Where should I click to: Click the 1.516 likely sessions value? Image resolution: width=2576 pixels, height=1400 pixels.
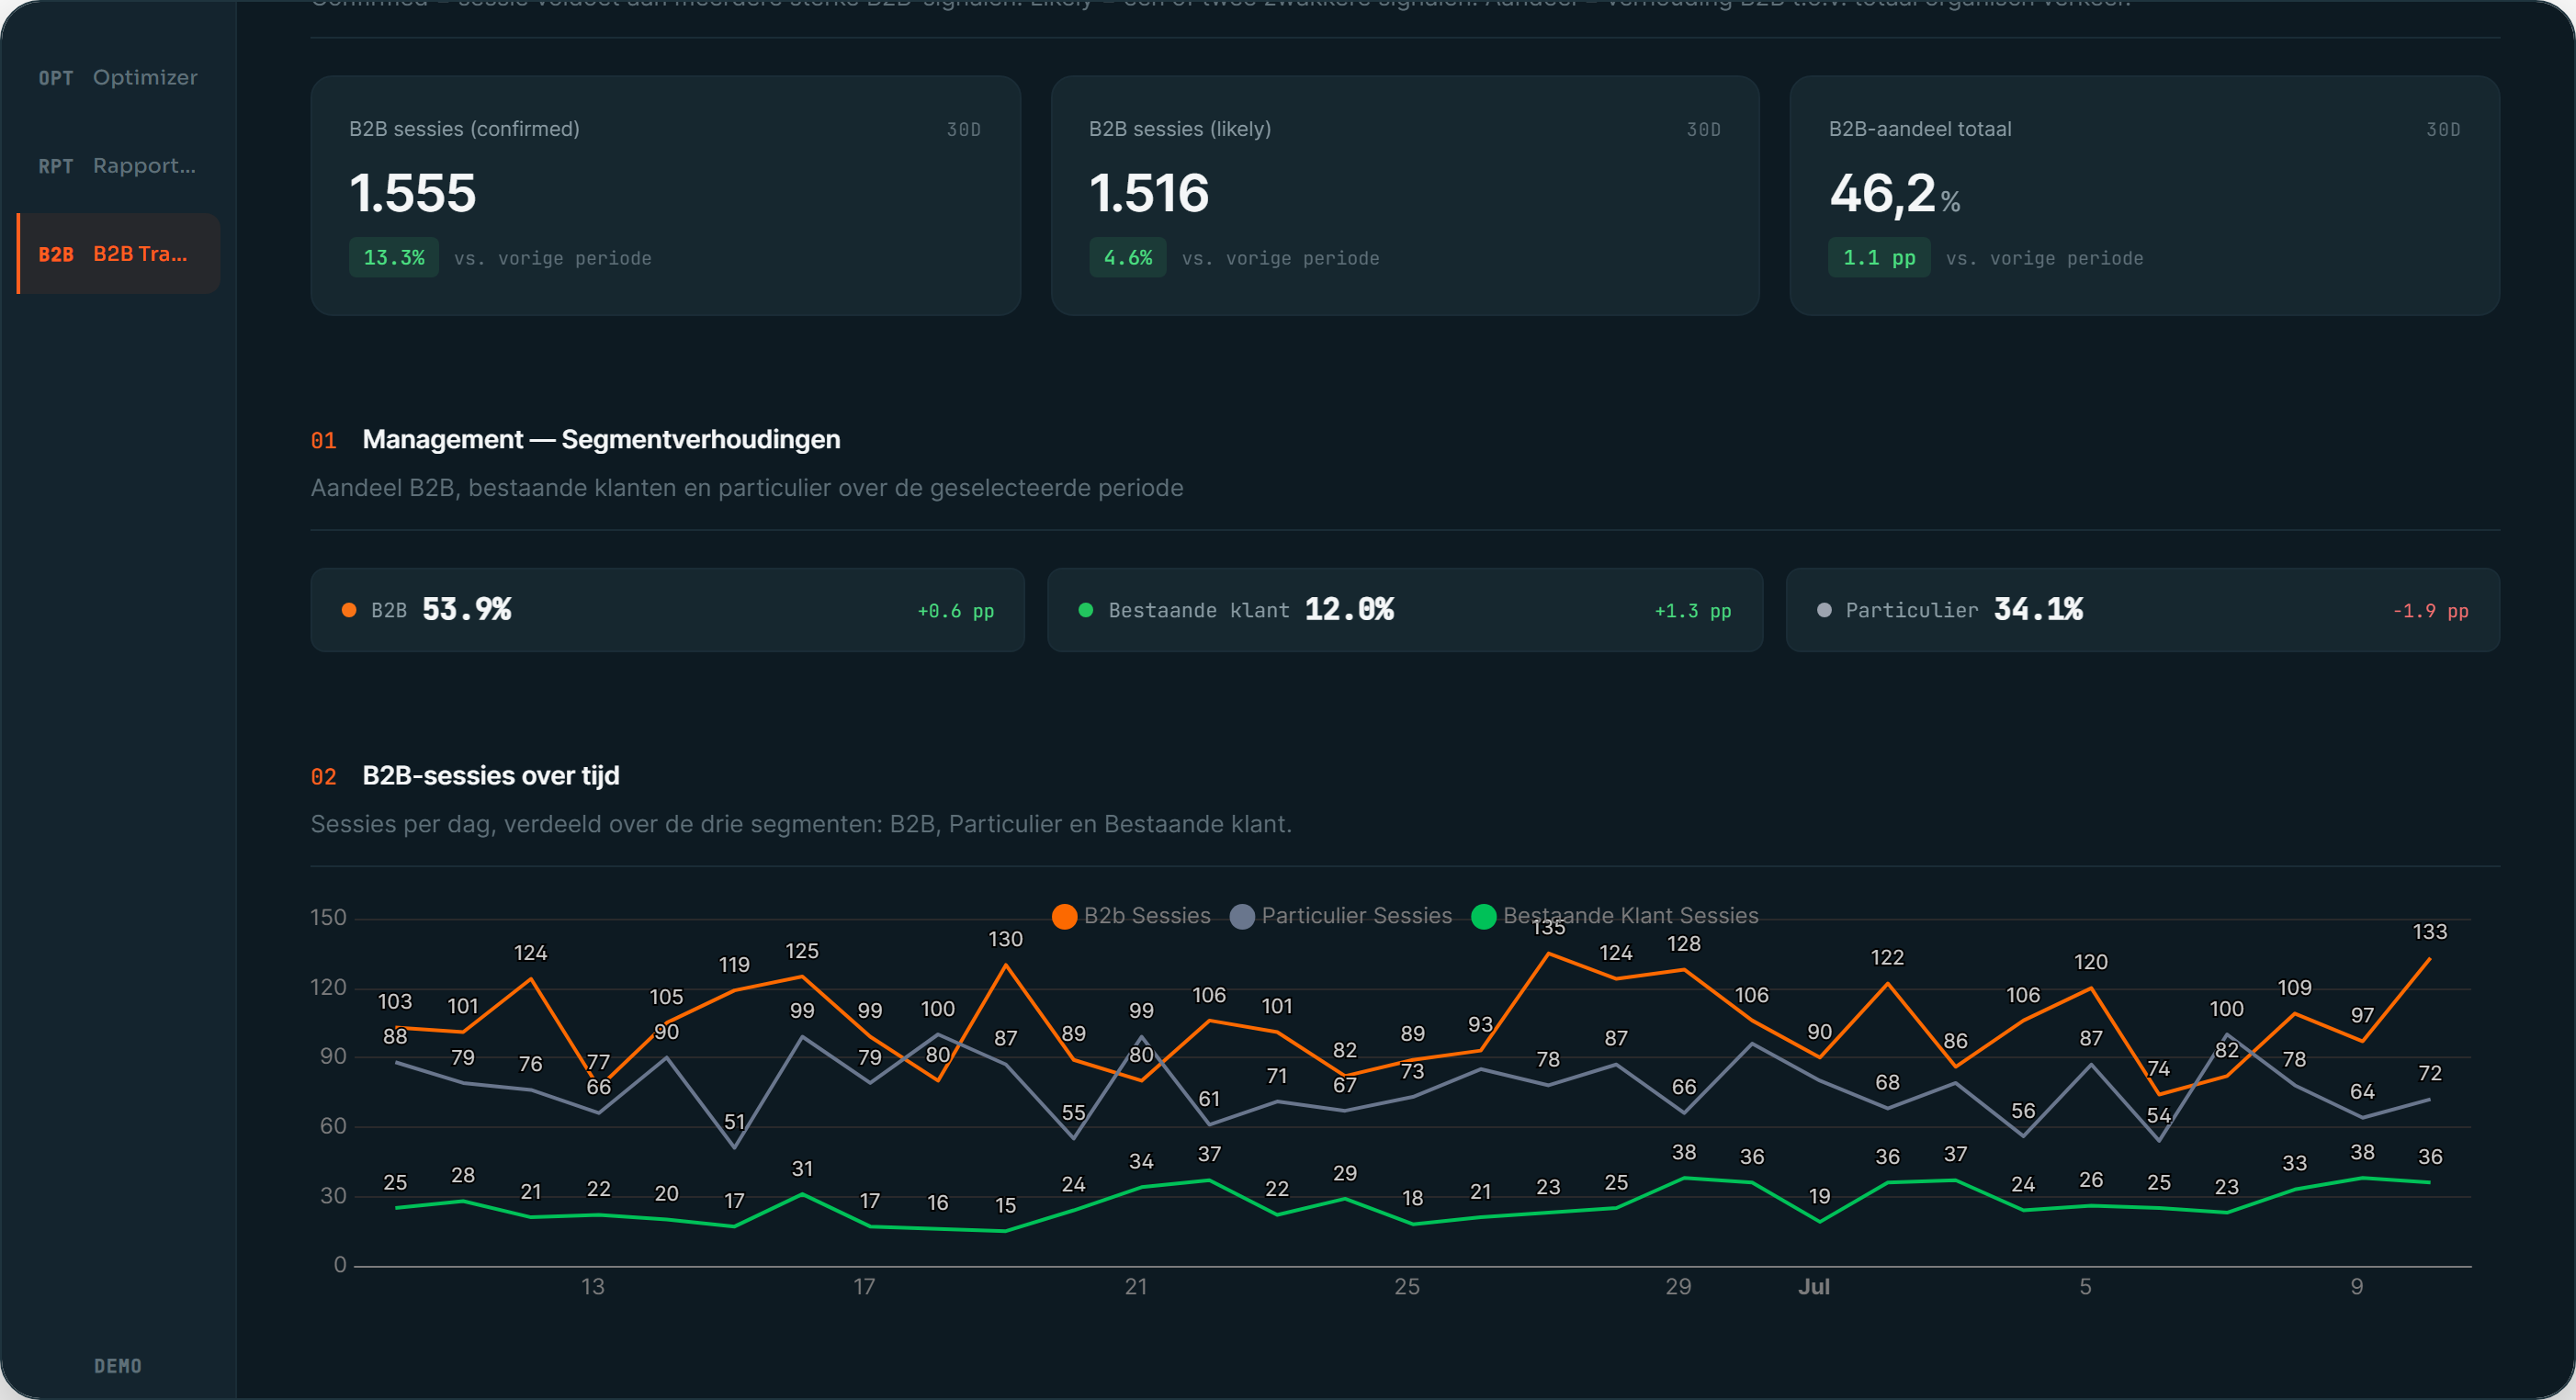coord(1149,193)
